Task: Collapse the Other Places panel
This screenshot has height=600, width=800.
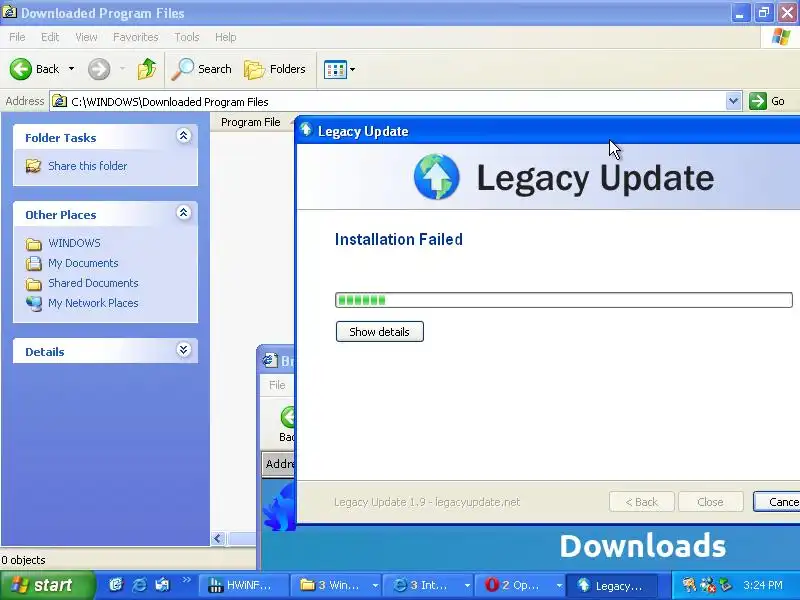Action: pos(183,212)
